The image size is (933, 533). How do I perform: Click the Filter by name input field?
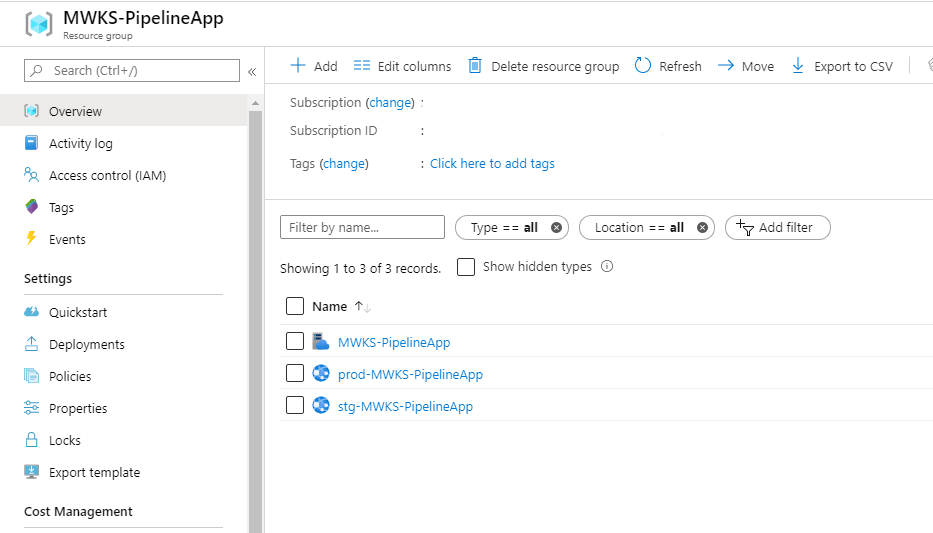362,228
